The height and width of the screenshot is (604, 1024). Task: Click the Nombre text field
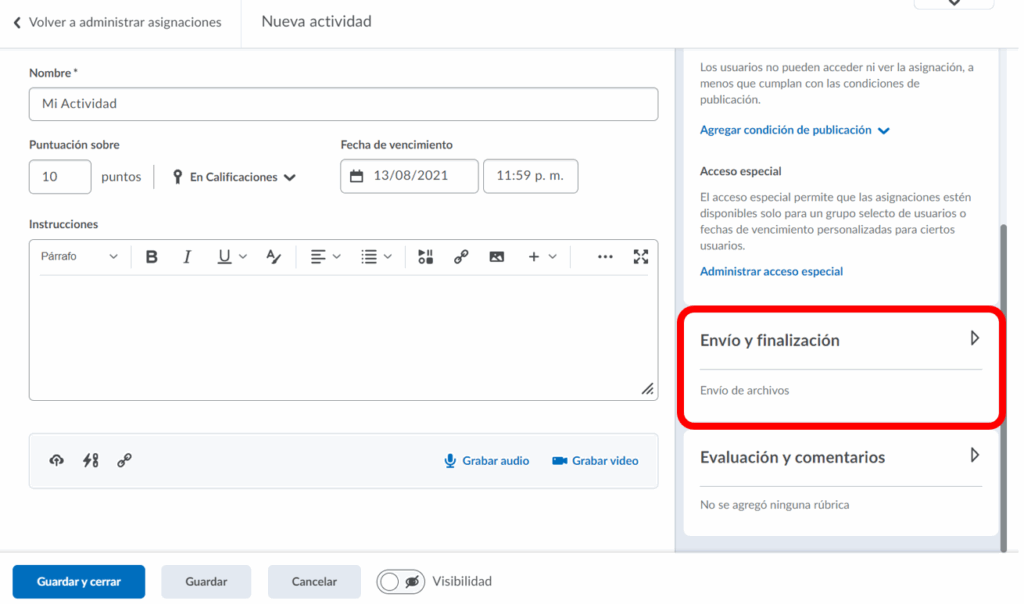[343, 104]
